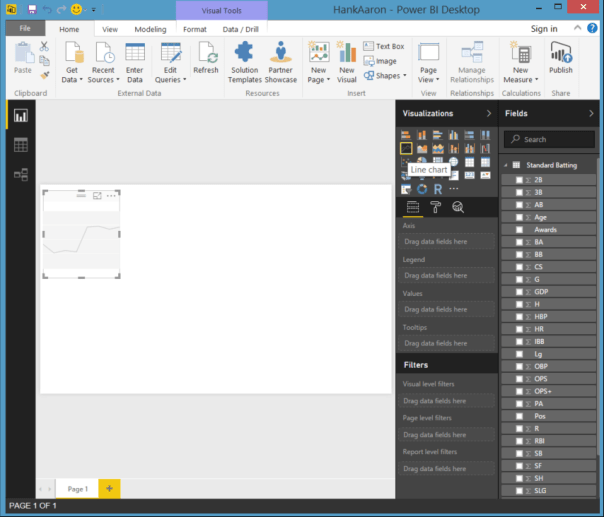Add a new page with plus button
Screen dimensions: 604x517
109,488
